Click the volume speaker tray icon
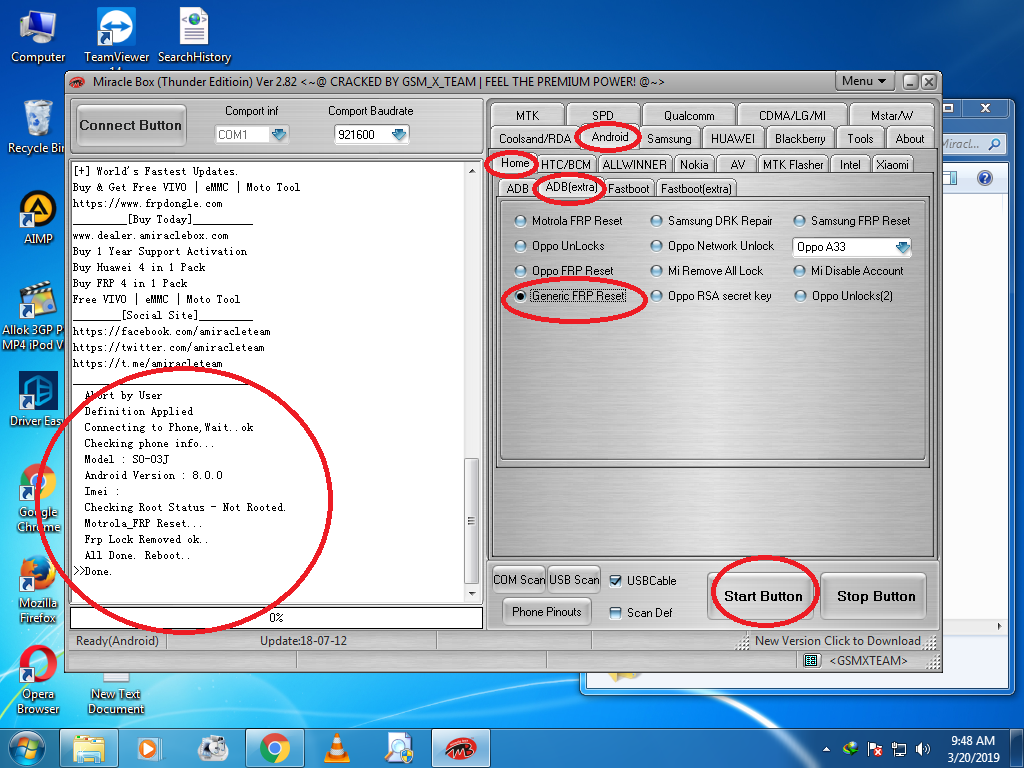 tap(923, 749)
